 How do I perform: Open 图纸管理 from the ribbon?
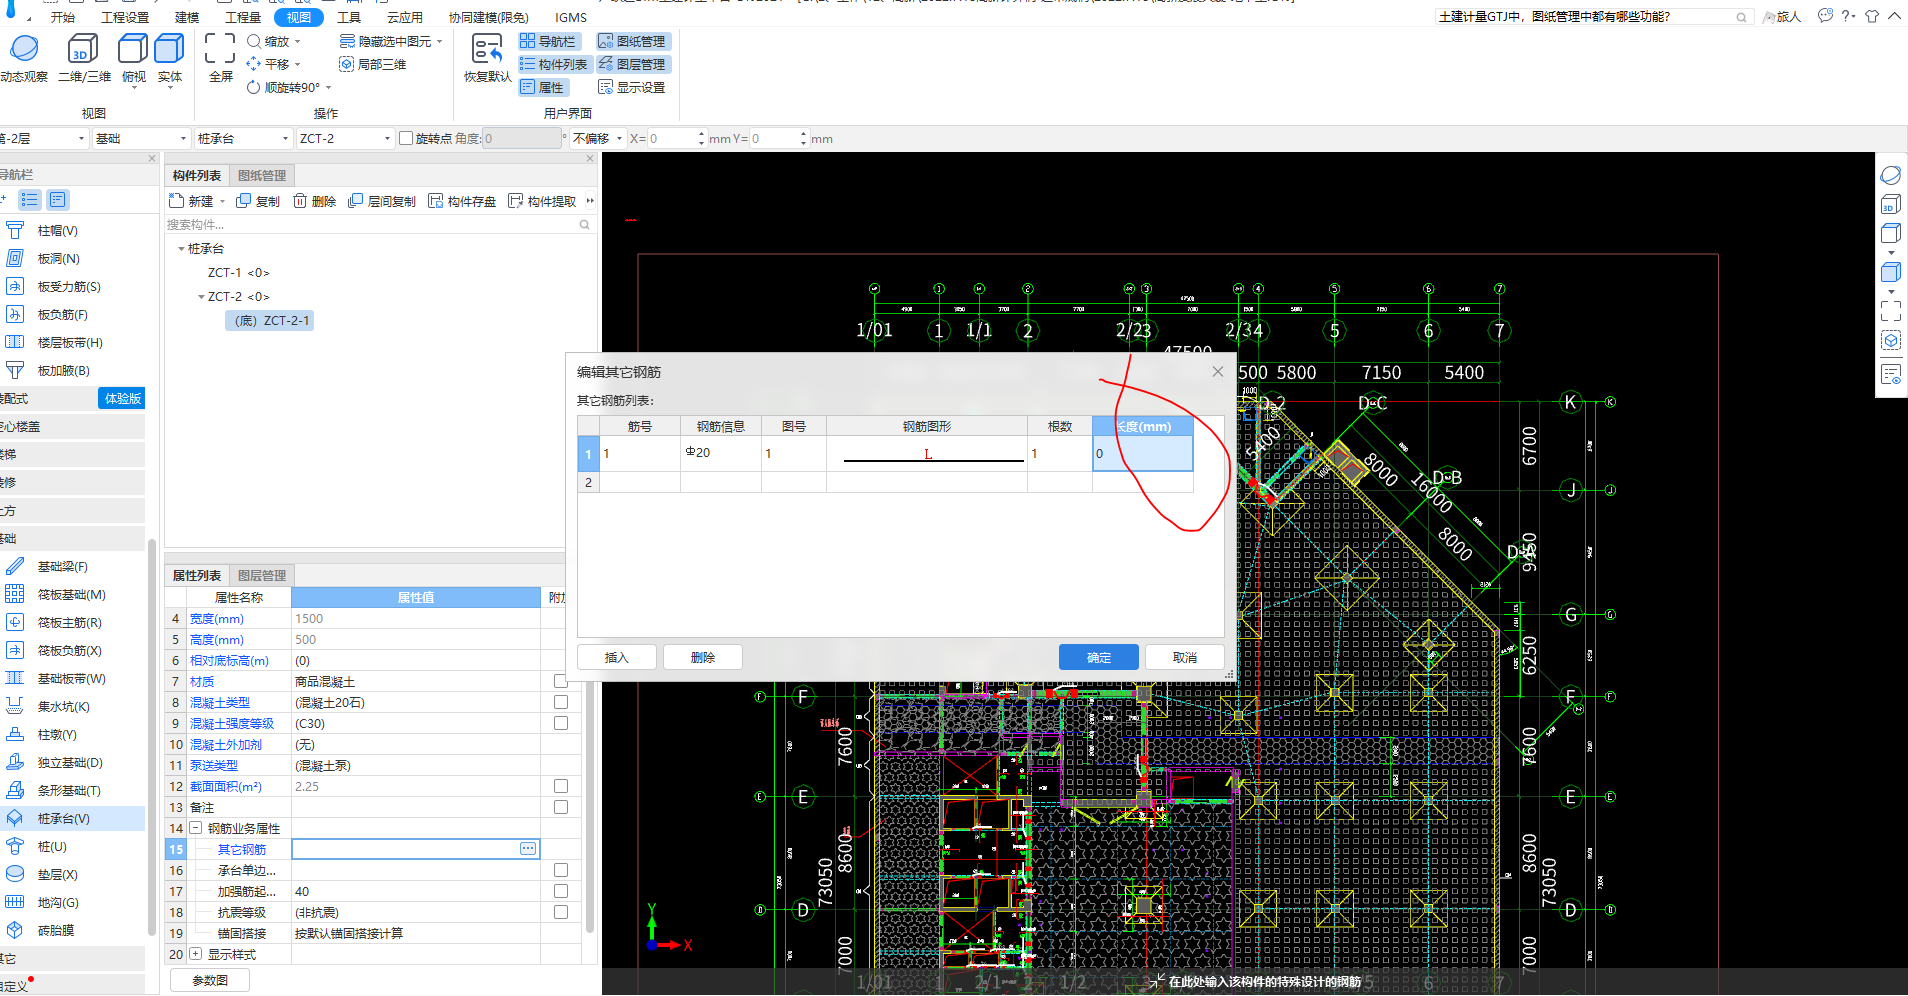[x=632, y=41]
